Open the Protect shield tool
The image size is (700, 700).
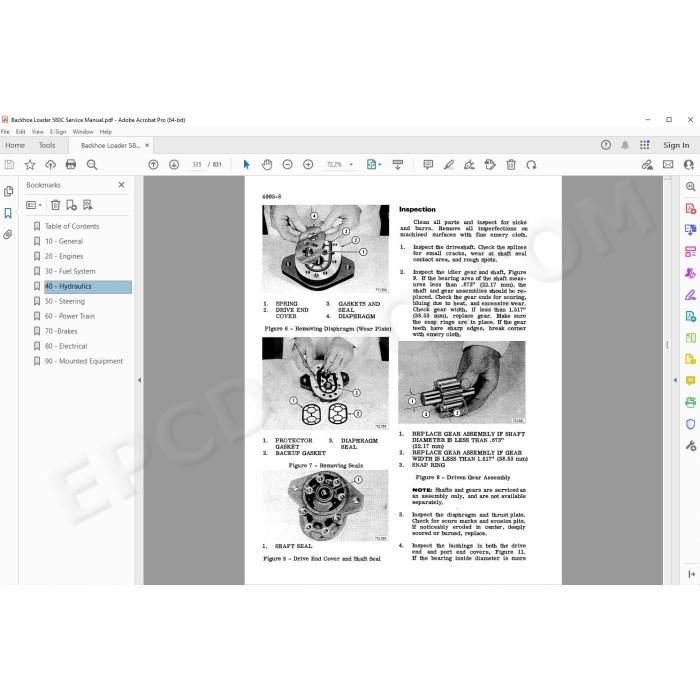tap(690, 424)
